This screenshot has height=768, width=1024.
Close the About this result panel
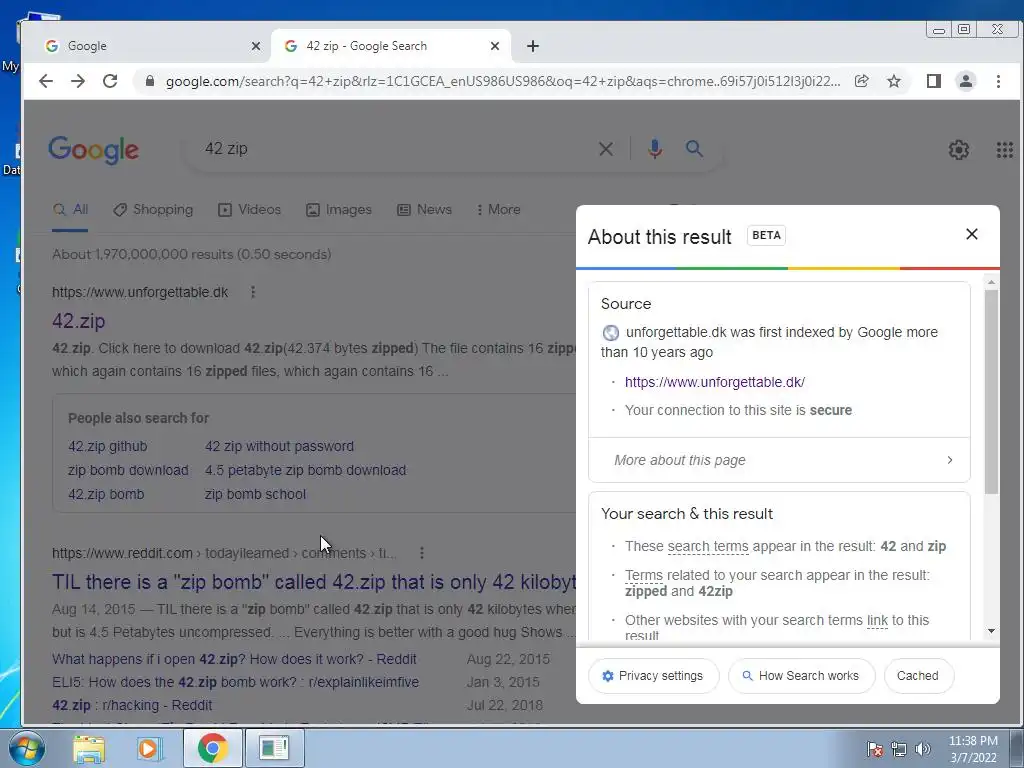[x=972, y=234]
